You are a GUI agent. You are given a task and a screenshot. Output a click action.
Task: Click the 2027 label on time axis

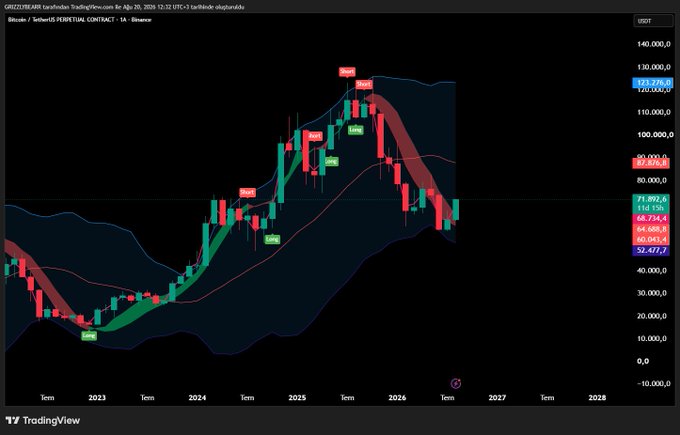click(497, 397)
